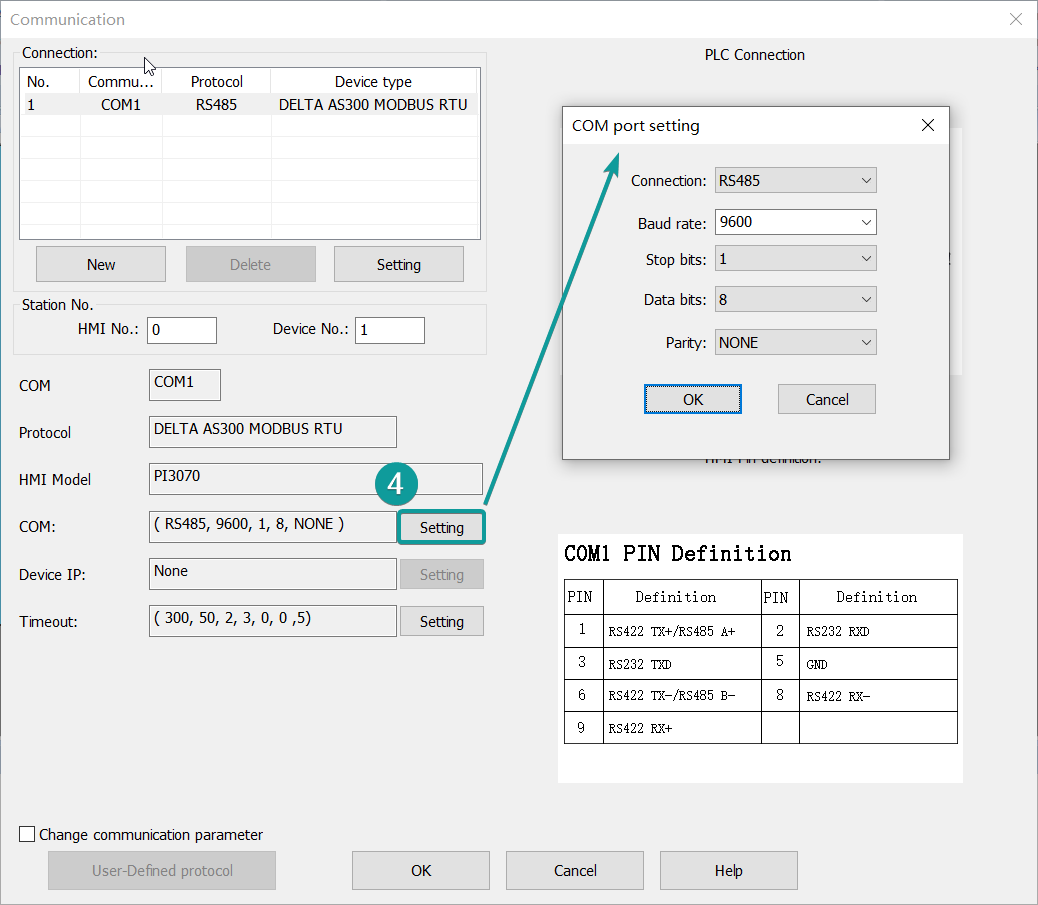This screenshot has height=905, width=1038.
Task: Cancel the COM port setting dialog
Action: pyautogui.click(x=827, y=399)
